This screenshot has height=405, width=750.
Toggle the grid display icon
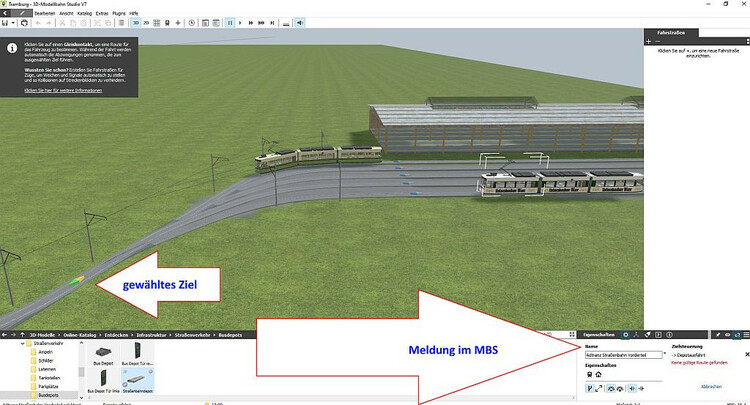(156, 23)
